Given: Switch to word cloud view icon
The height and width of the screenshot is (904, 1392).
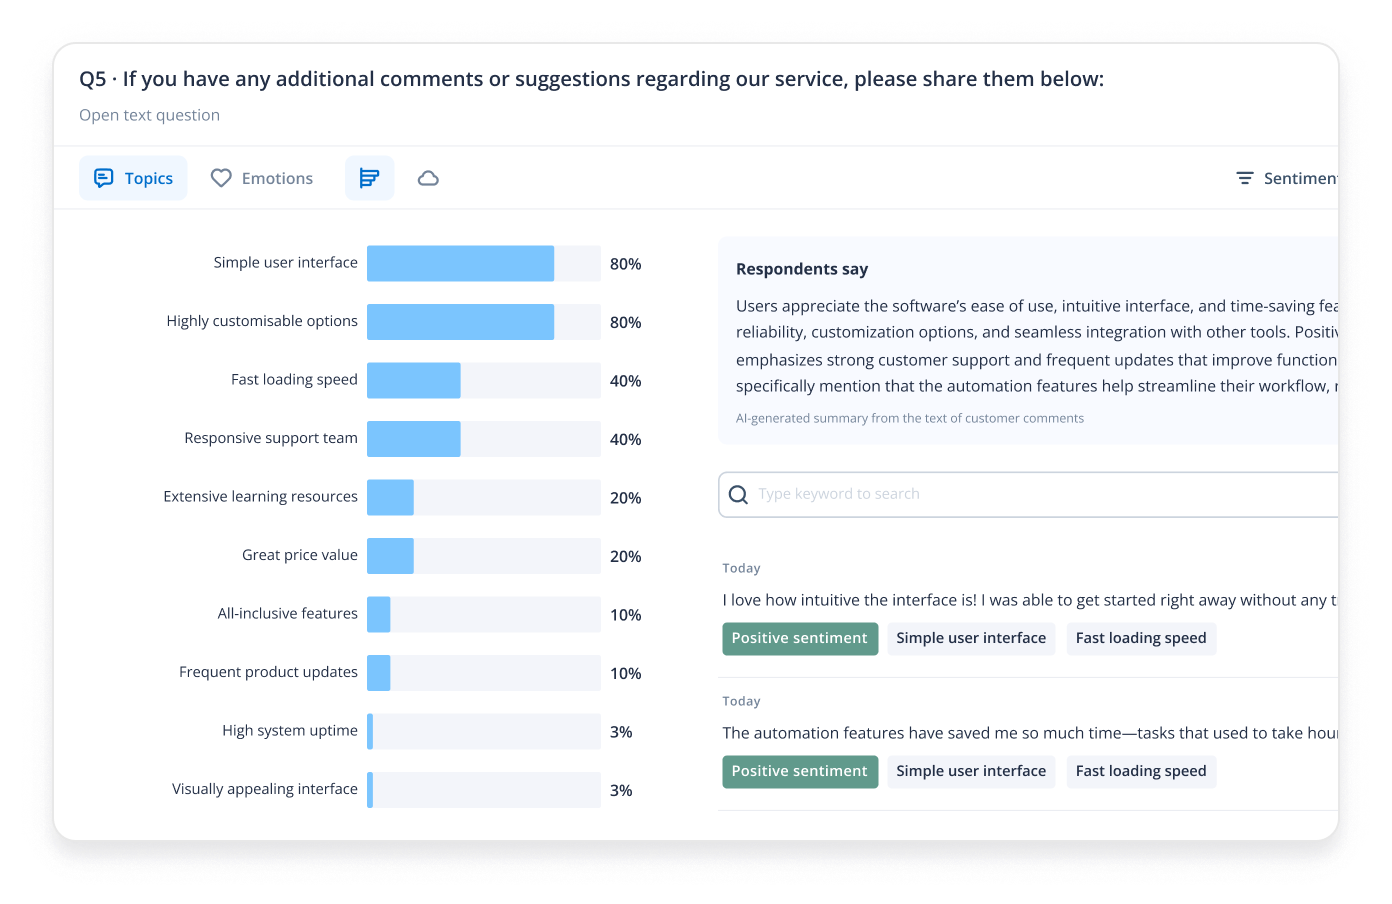Looking at the screenshot, I should coord(428,178).
